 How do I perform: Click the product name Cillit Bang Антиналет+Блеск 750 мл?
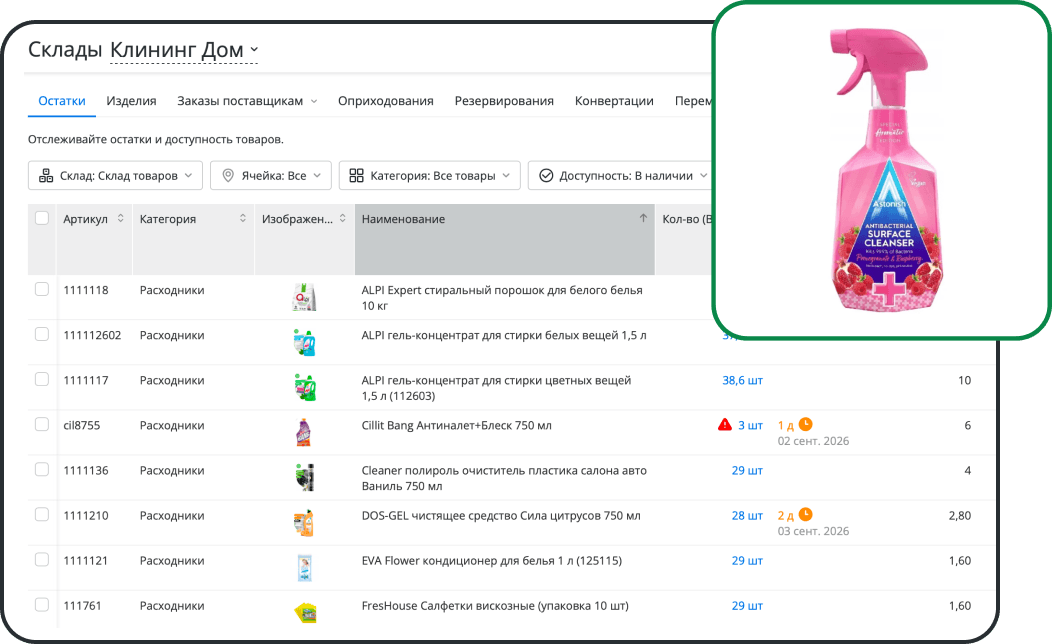(x=456, y=425)
